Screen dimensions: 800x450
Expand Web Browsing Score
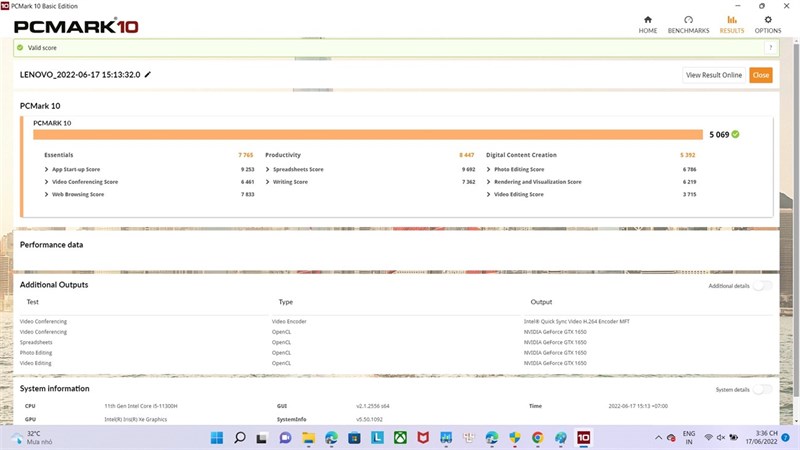pyautogui.click(x=46, y=194)
